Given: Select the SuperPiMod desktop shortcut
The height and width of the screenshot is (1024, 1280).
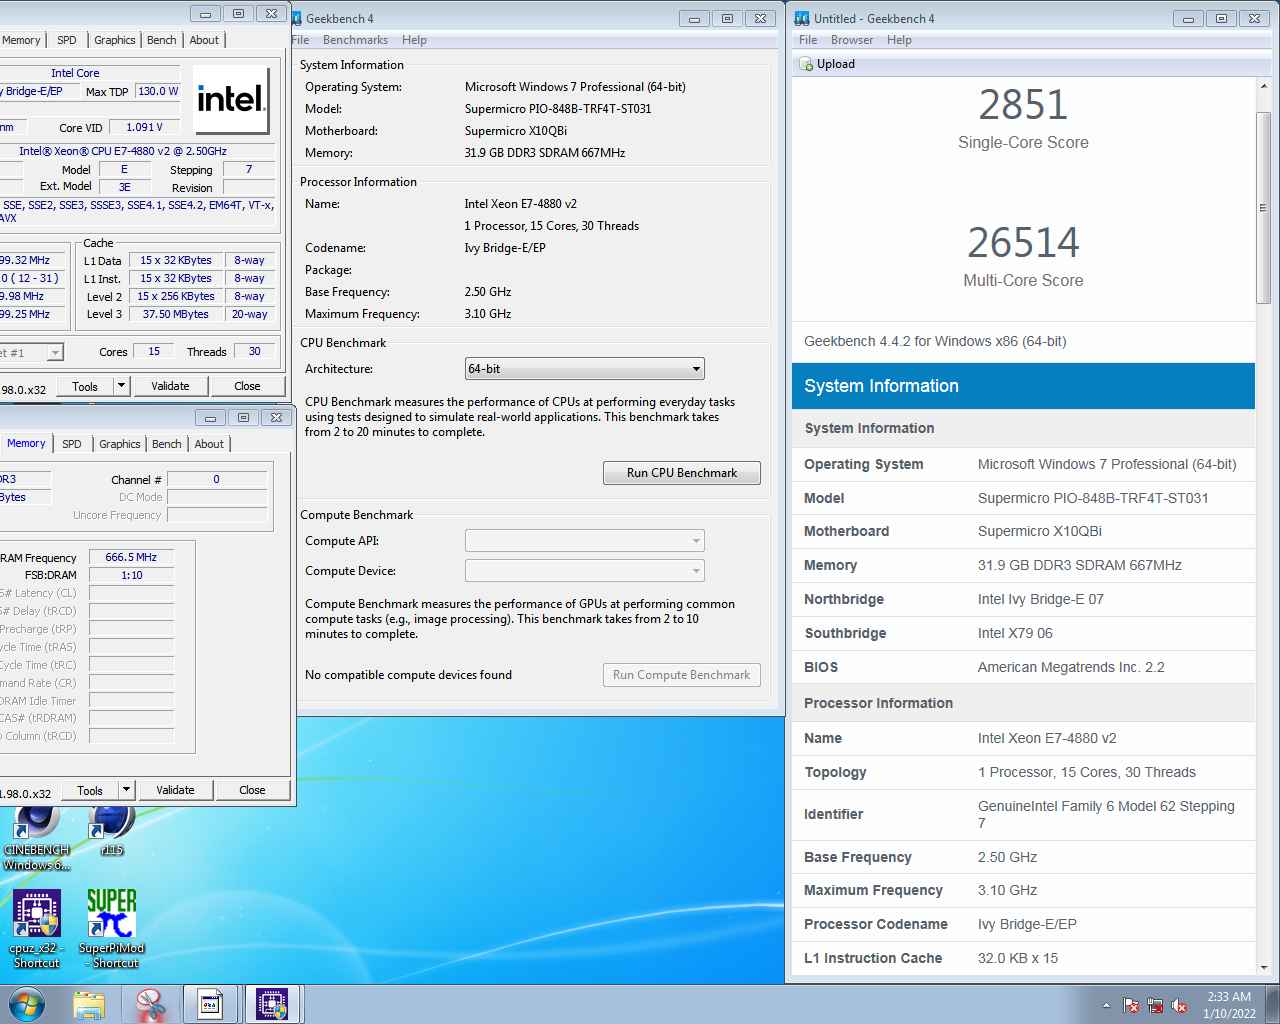Looking at the screenshot, I should (x=112, y=929).
